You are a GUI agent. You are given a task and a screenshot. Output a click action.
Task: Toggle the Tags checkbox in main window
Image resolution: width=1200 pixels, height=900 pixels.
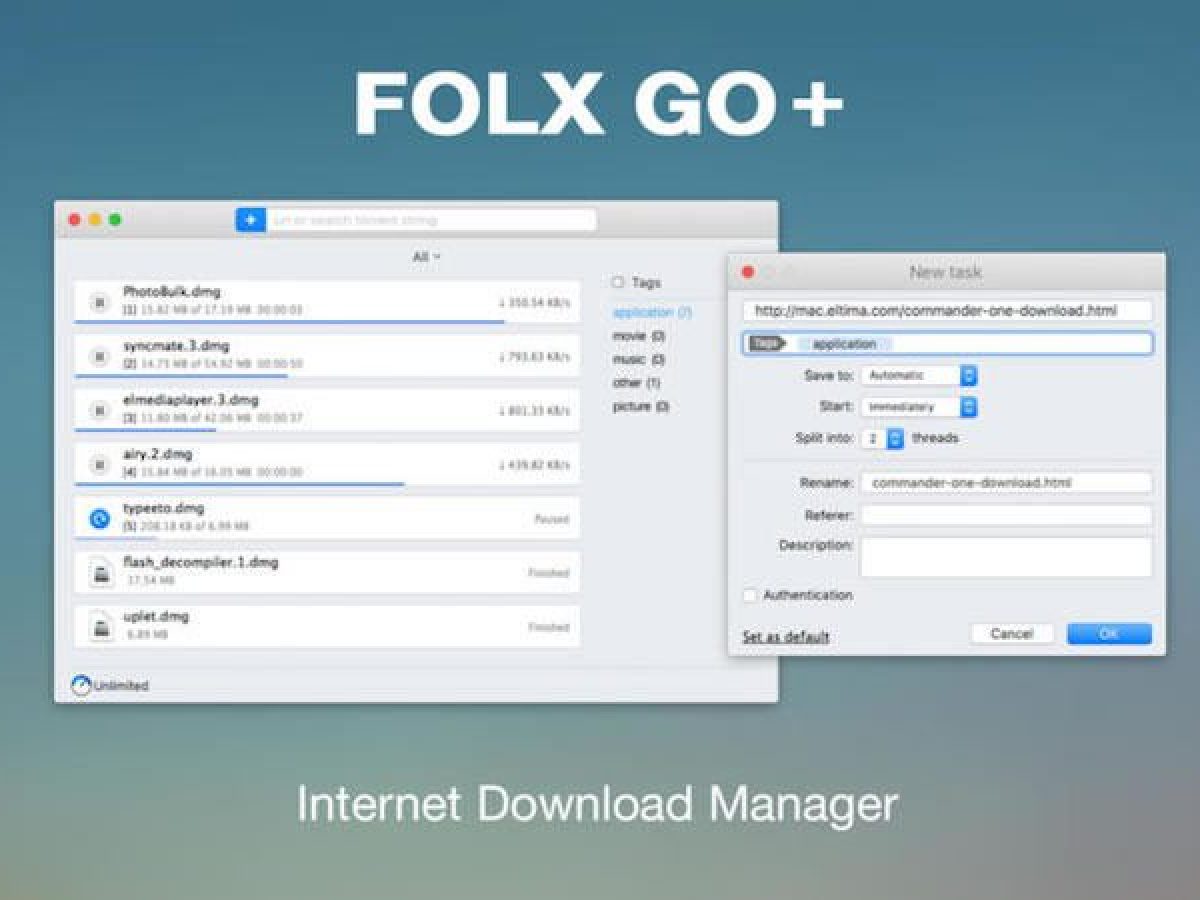(x=618, y=283)
